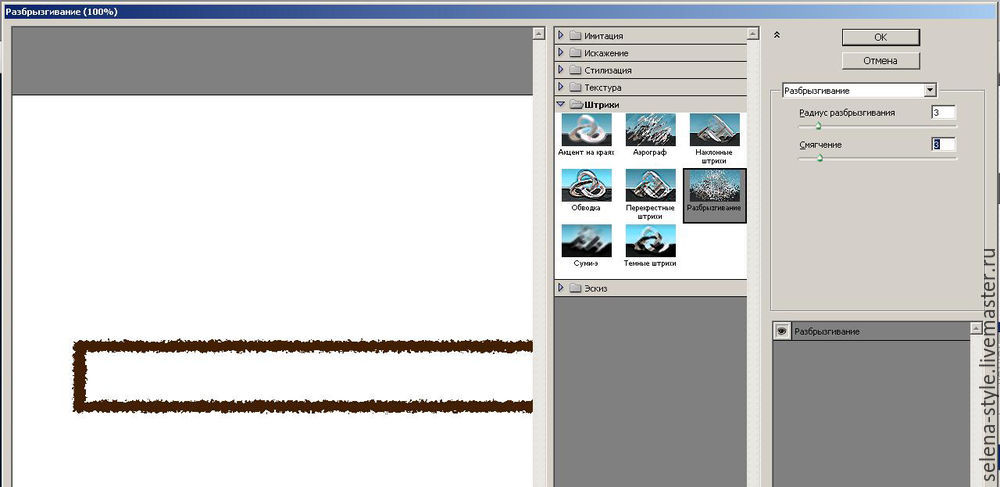Click the Отмена button
The height and width of the screenshot is (487, 1000).
click(880, 60)
